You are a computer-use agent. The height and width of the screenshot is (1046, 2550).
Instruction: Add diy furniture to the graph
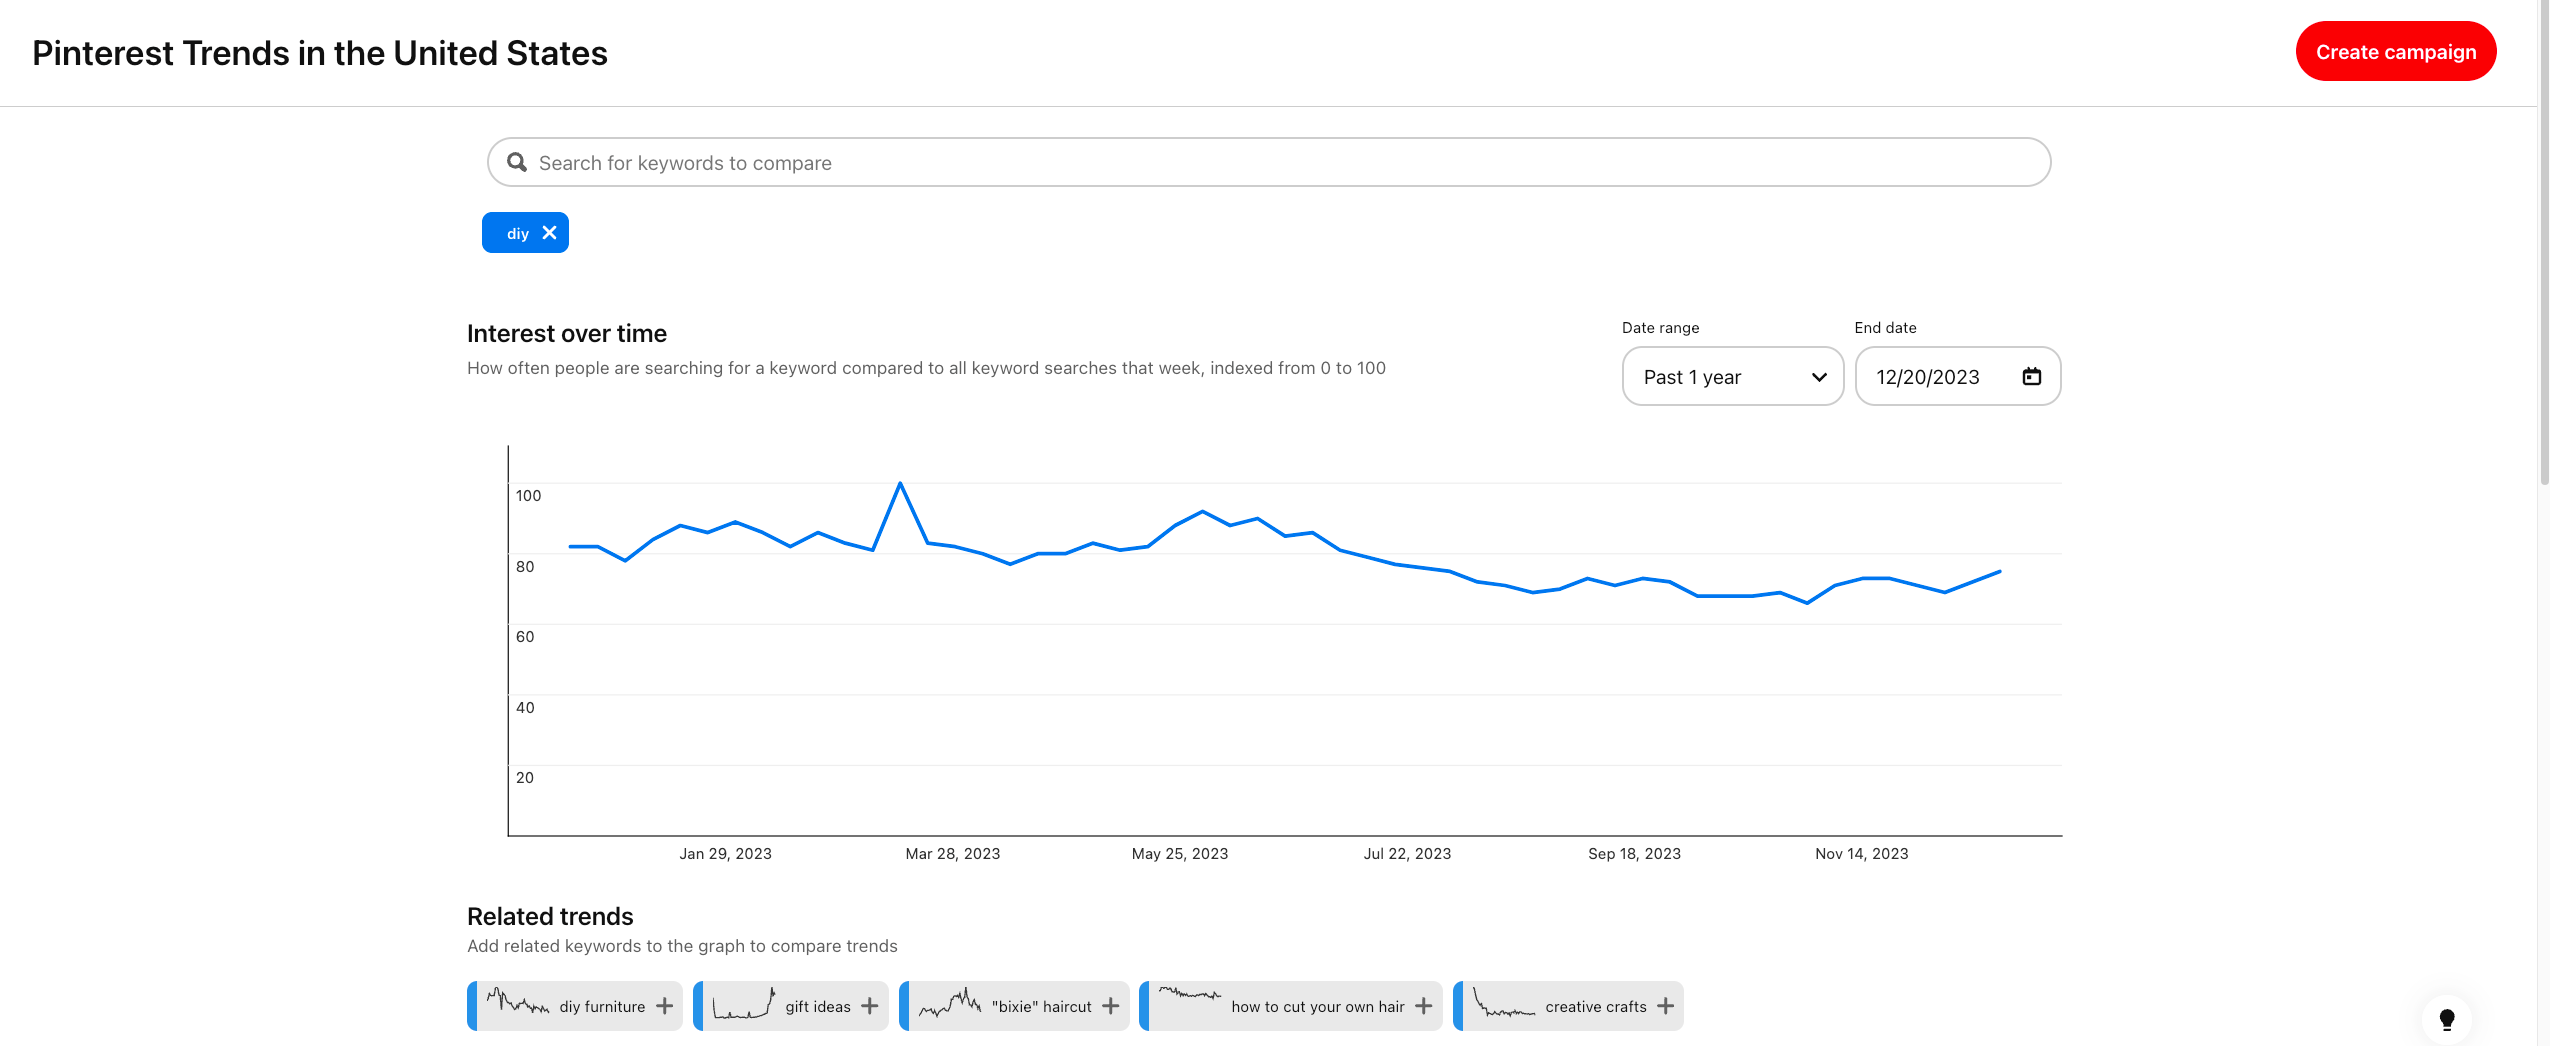coord(665,1006)
